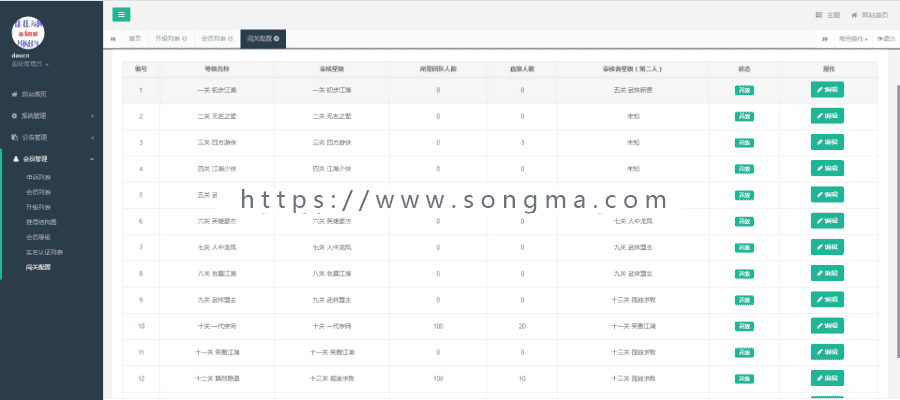Edit row 4 with its green edit button

pyautogui.click(x=827, y=169)
